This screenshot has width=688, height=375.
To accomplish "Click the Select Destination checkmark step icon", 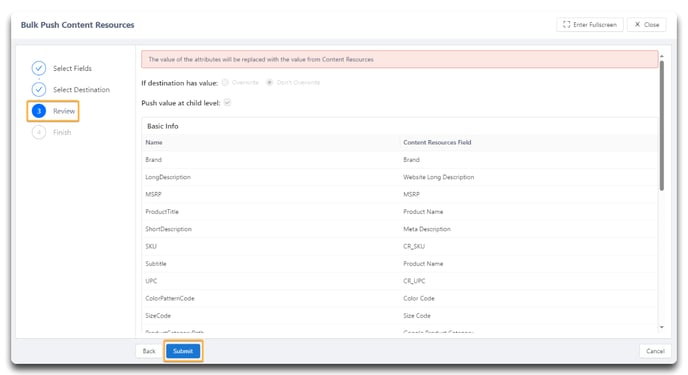I will (x=39, y=89).
